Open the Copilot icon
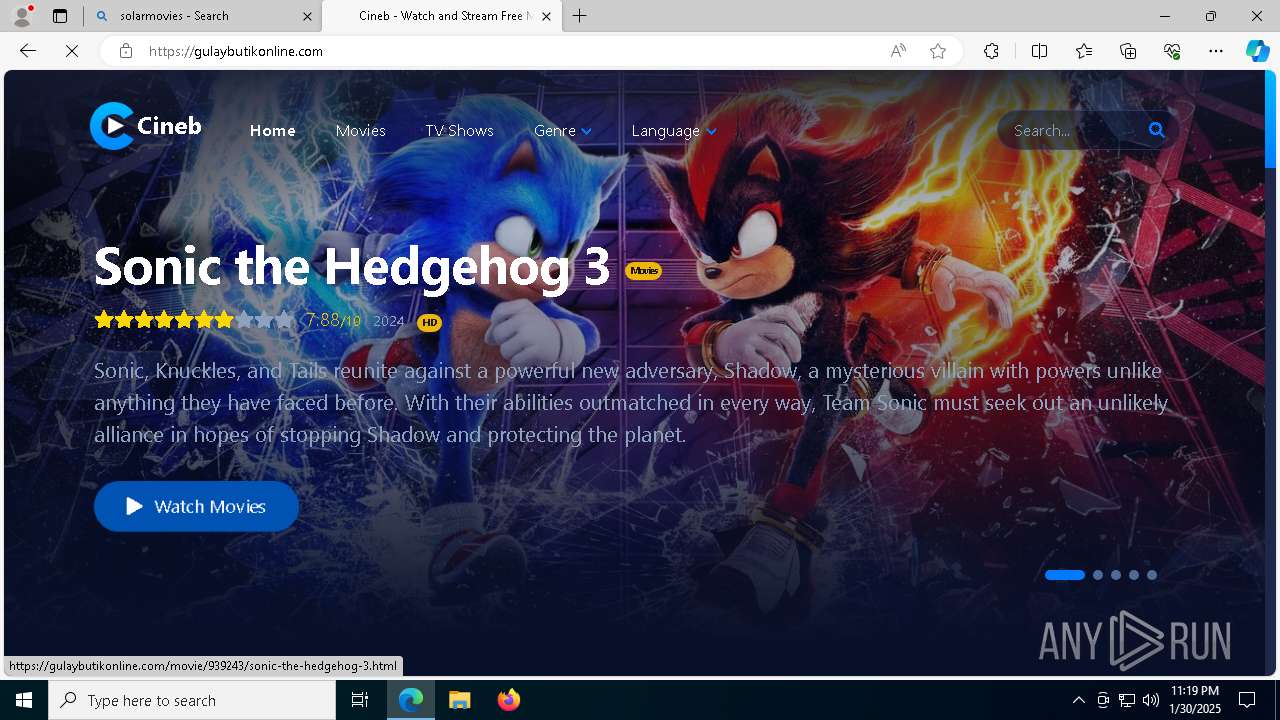Screen dimensions: 1280x720 pos(1257,51)
